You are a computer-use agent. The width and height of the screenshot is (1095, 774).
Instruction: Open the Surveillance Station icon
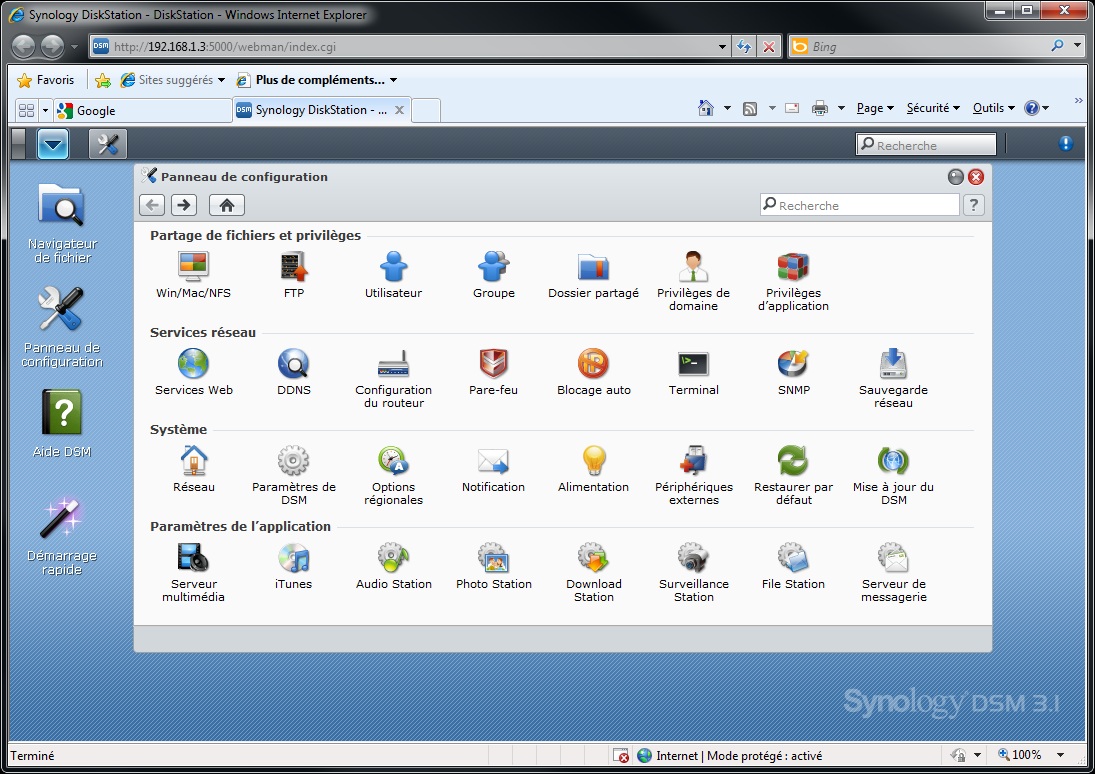(x=693, y=557)
